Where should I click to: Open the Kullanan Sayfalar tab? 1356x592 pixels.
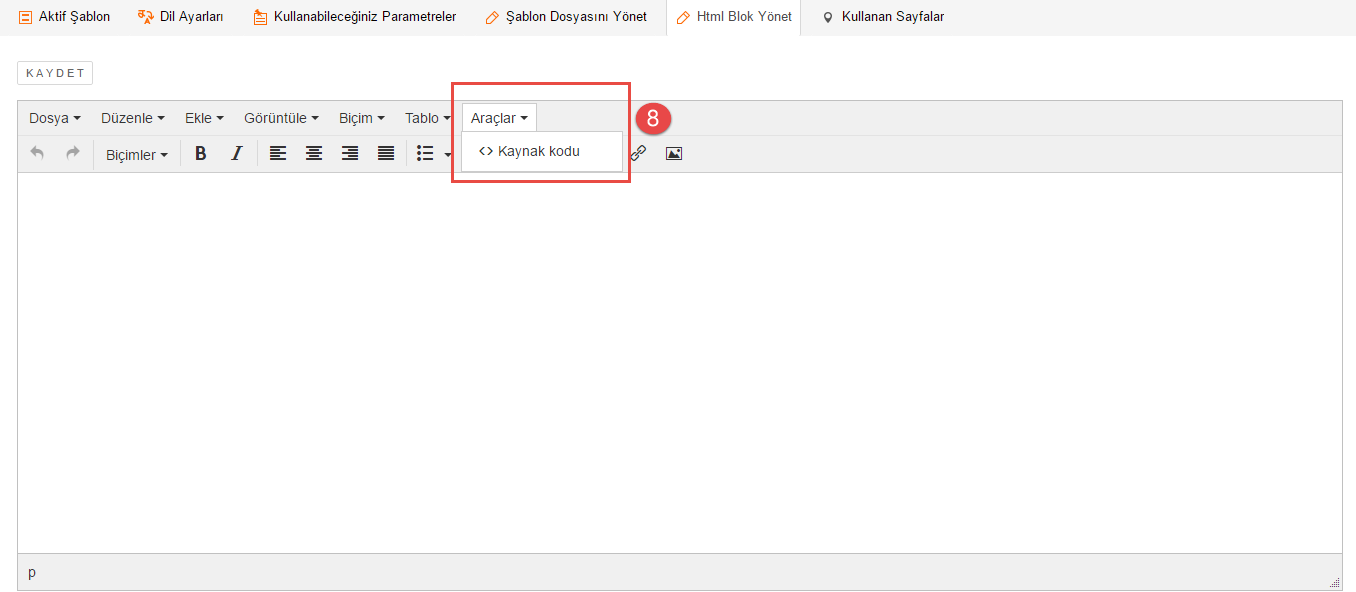[x=883, y=17]
